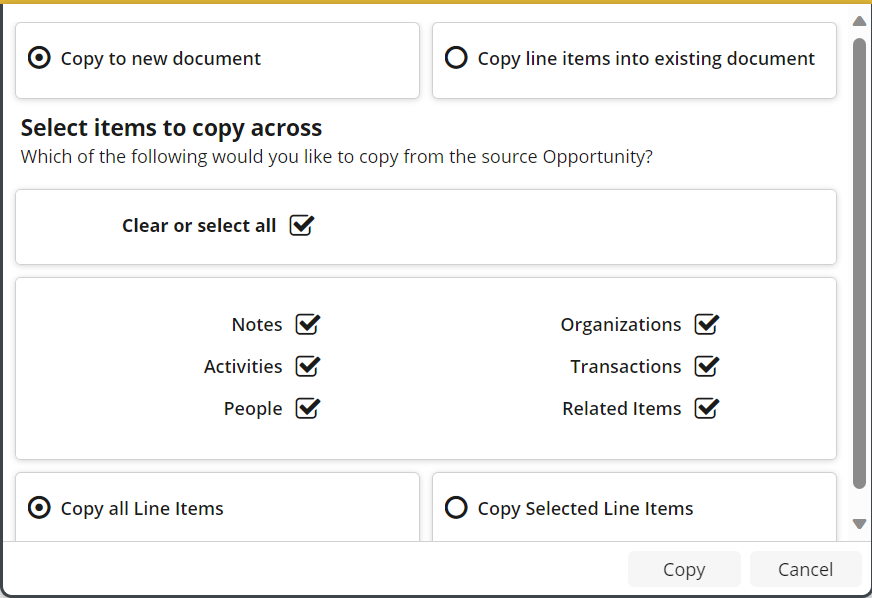Viewport: 872px width, 598px height.
Task: Click the scrollbar track below the thumb
Action: pos(859,503)
